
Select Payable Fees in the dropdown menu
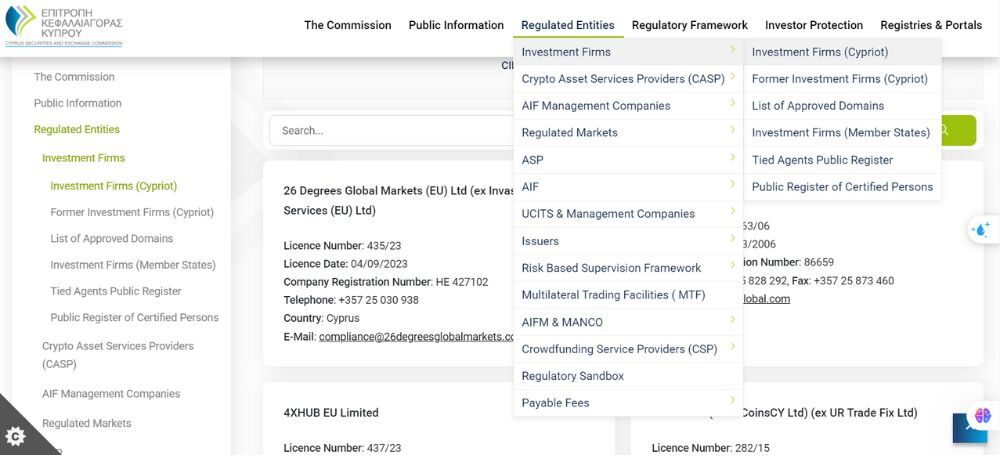click(555, 403)
